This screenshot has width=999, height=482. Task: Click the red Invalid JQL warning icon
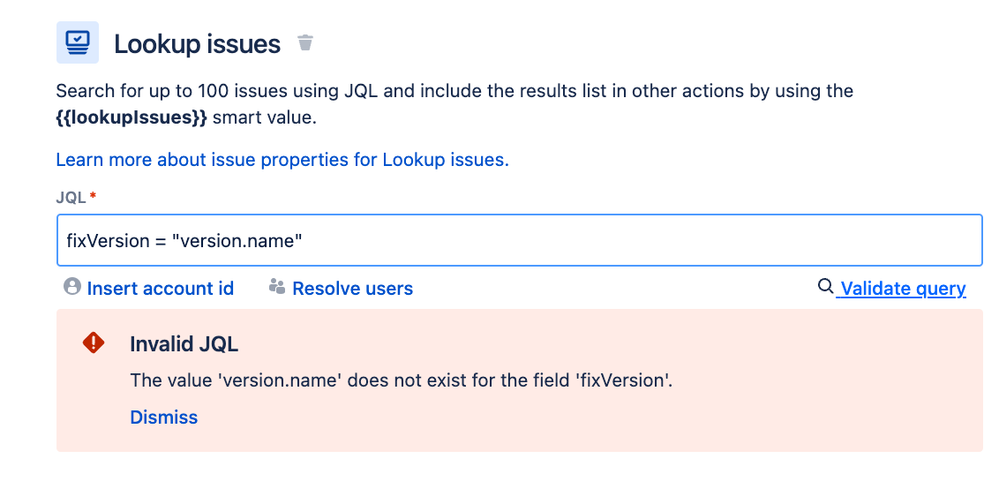point(93,343)
